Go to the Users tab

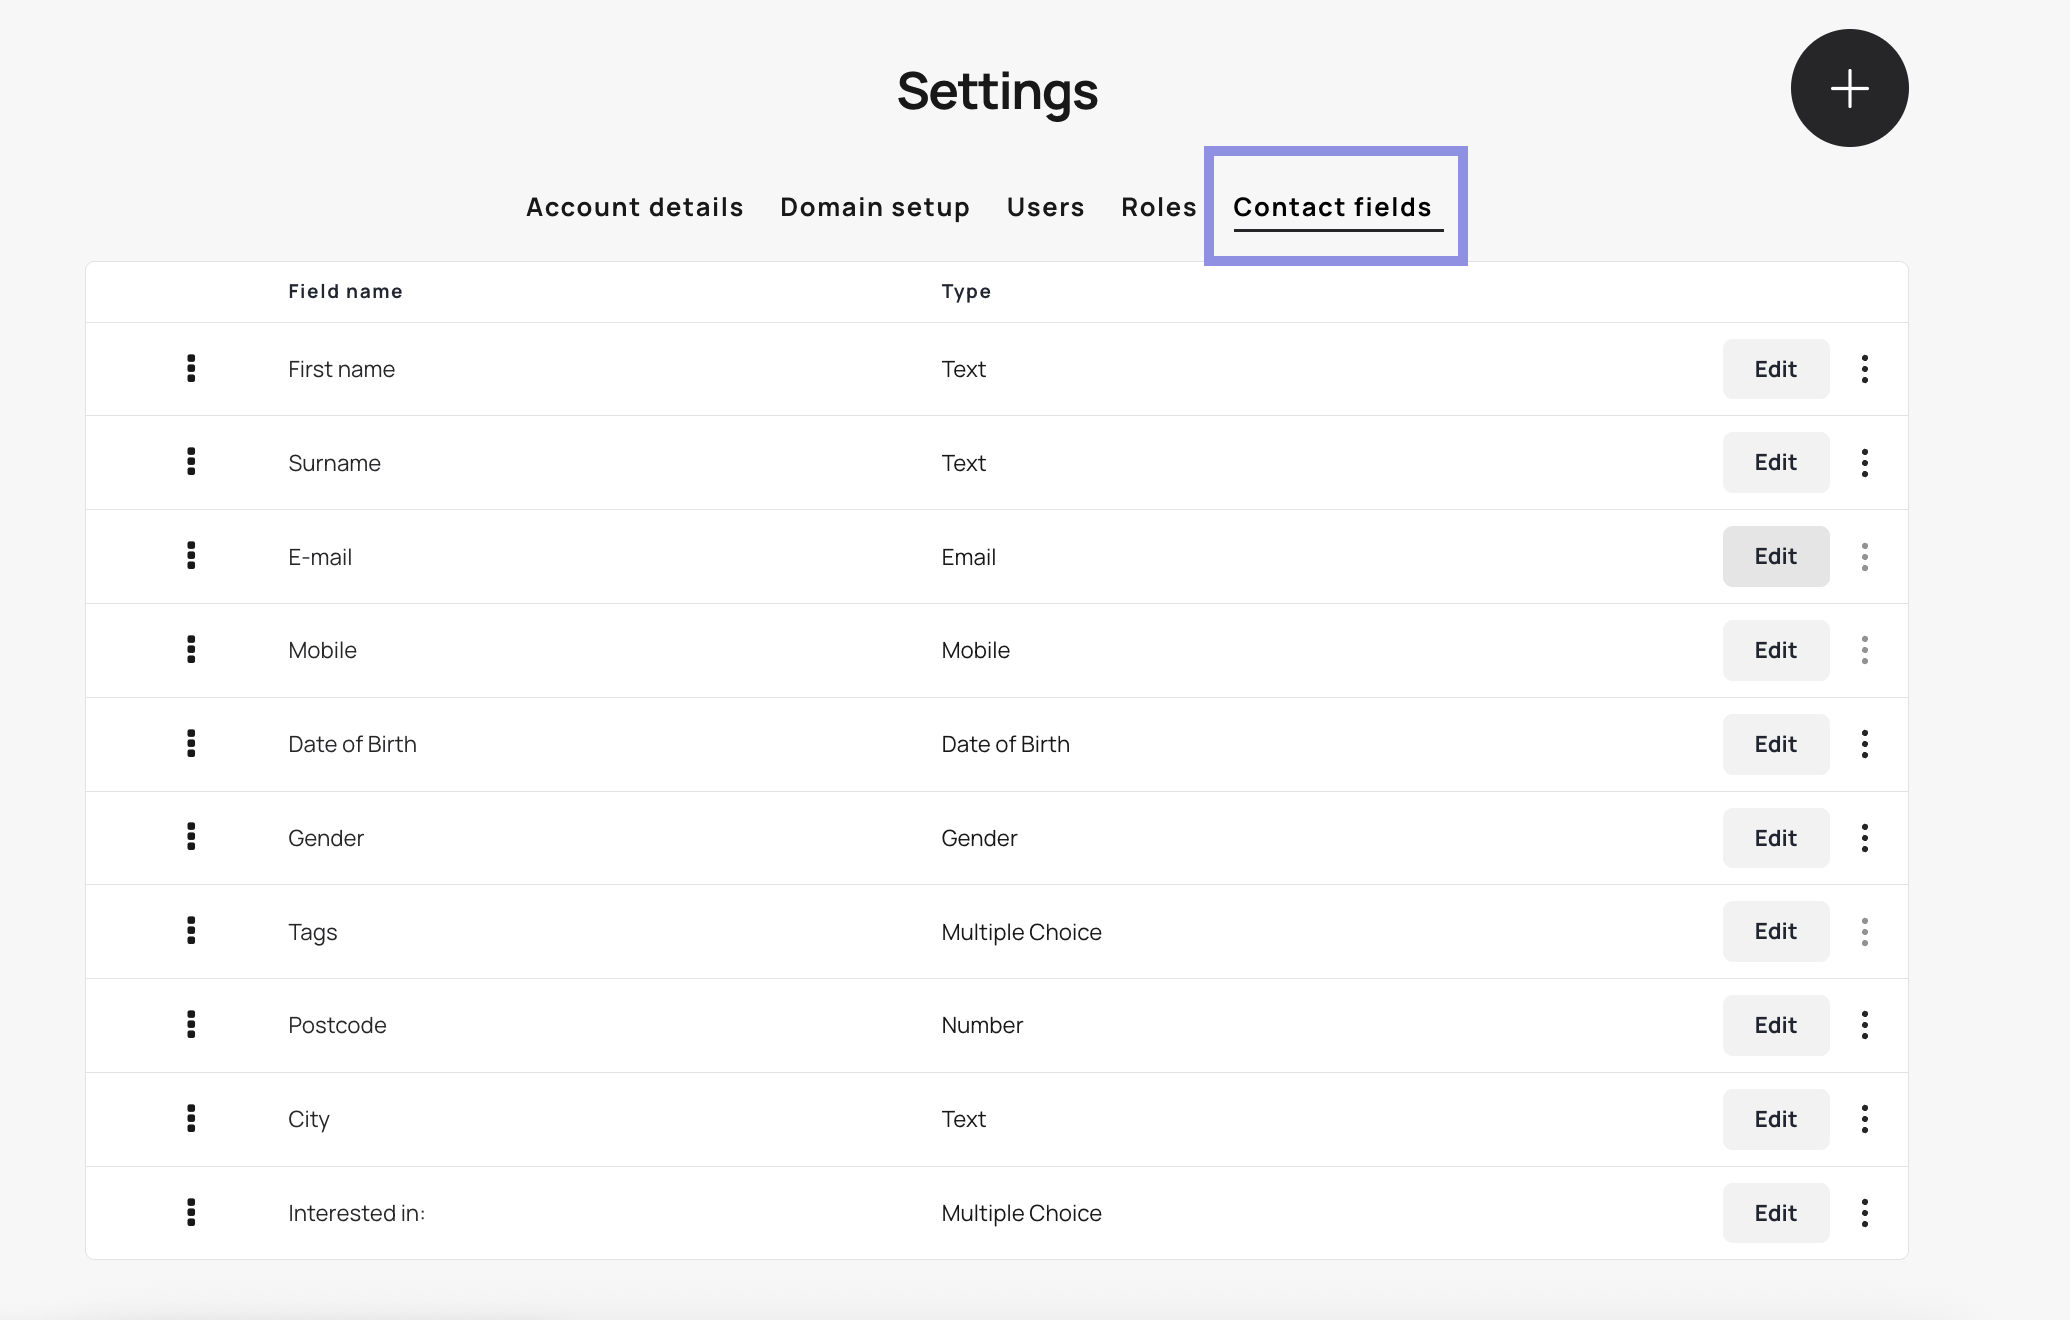(1045, 207)
